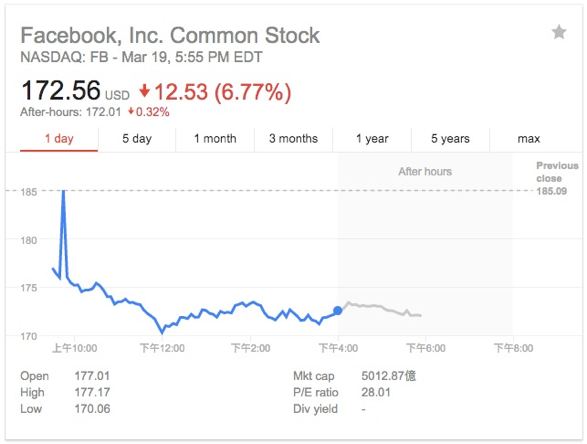Click the gray after-hours price line
587x444 pixels.
tap(382, 308)
